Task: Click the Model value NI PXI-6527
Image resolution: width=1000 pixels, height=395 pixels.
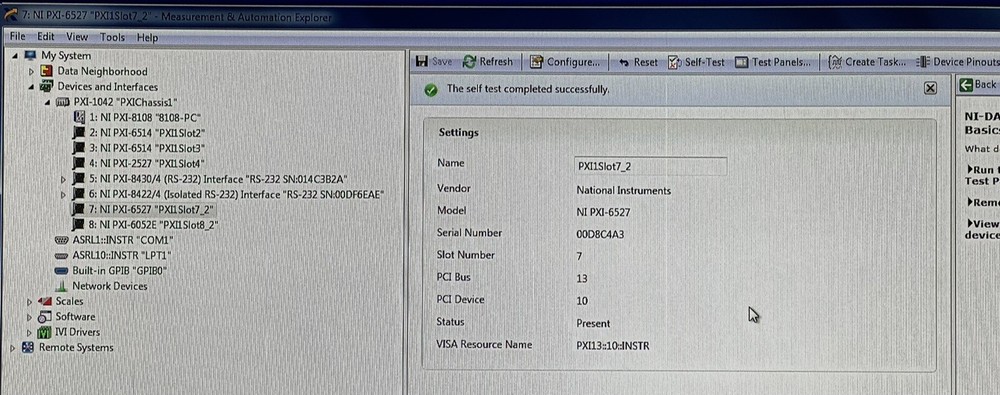Action: [x=603, y=212]
